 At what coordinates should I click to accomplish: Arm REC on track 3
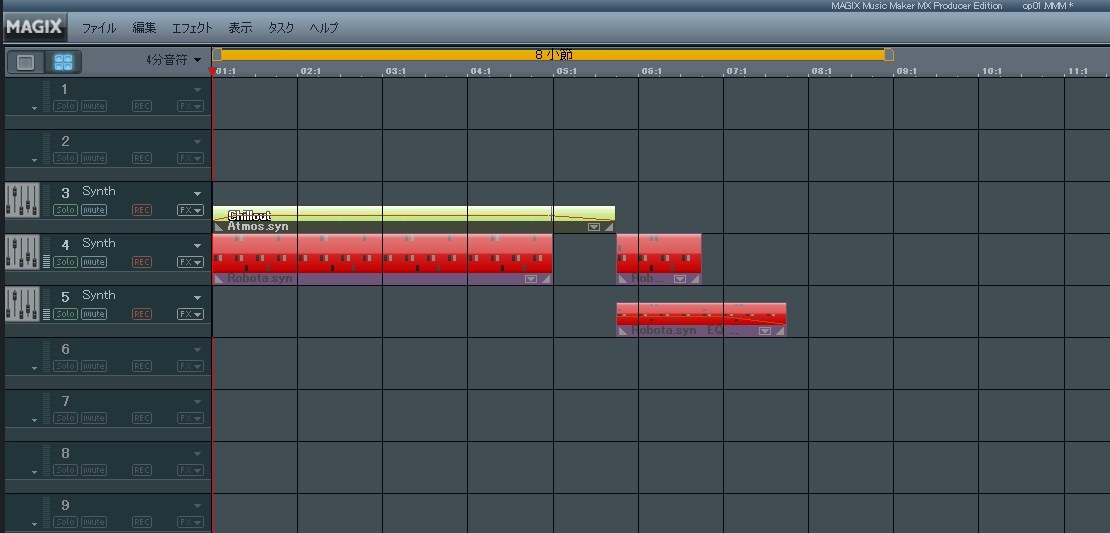[x=142, y=210]
